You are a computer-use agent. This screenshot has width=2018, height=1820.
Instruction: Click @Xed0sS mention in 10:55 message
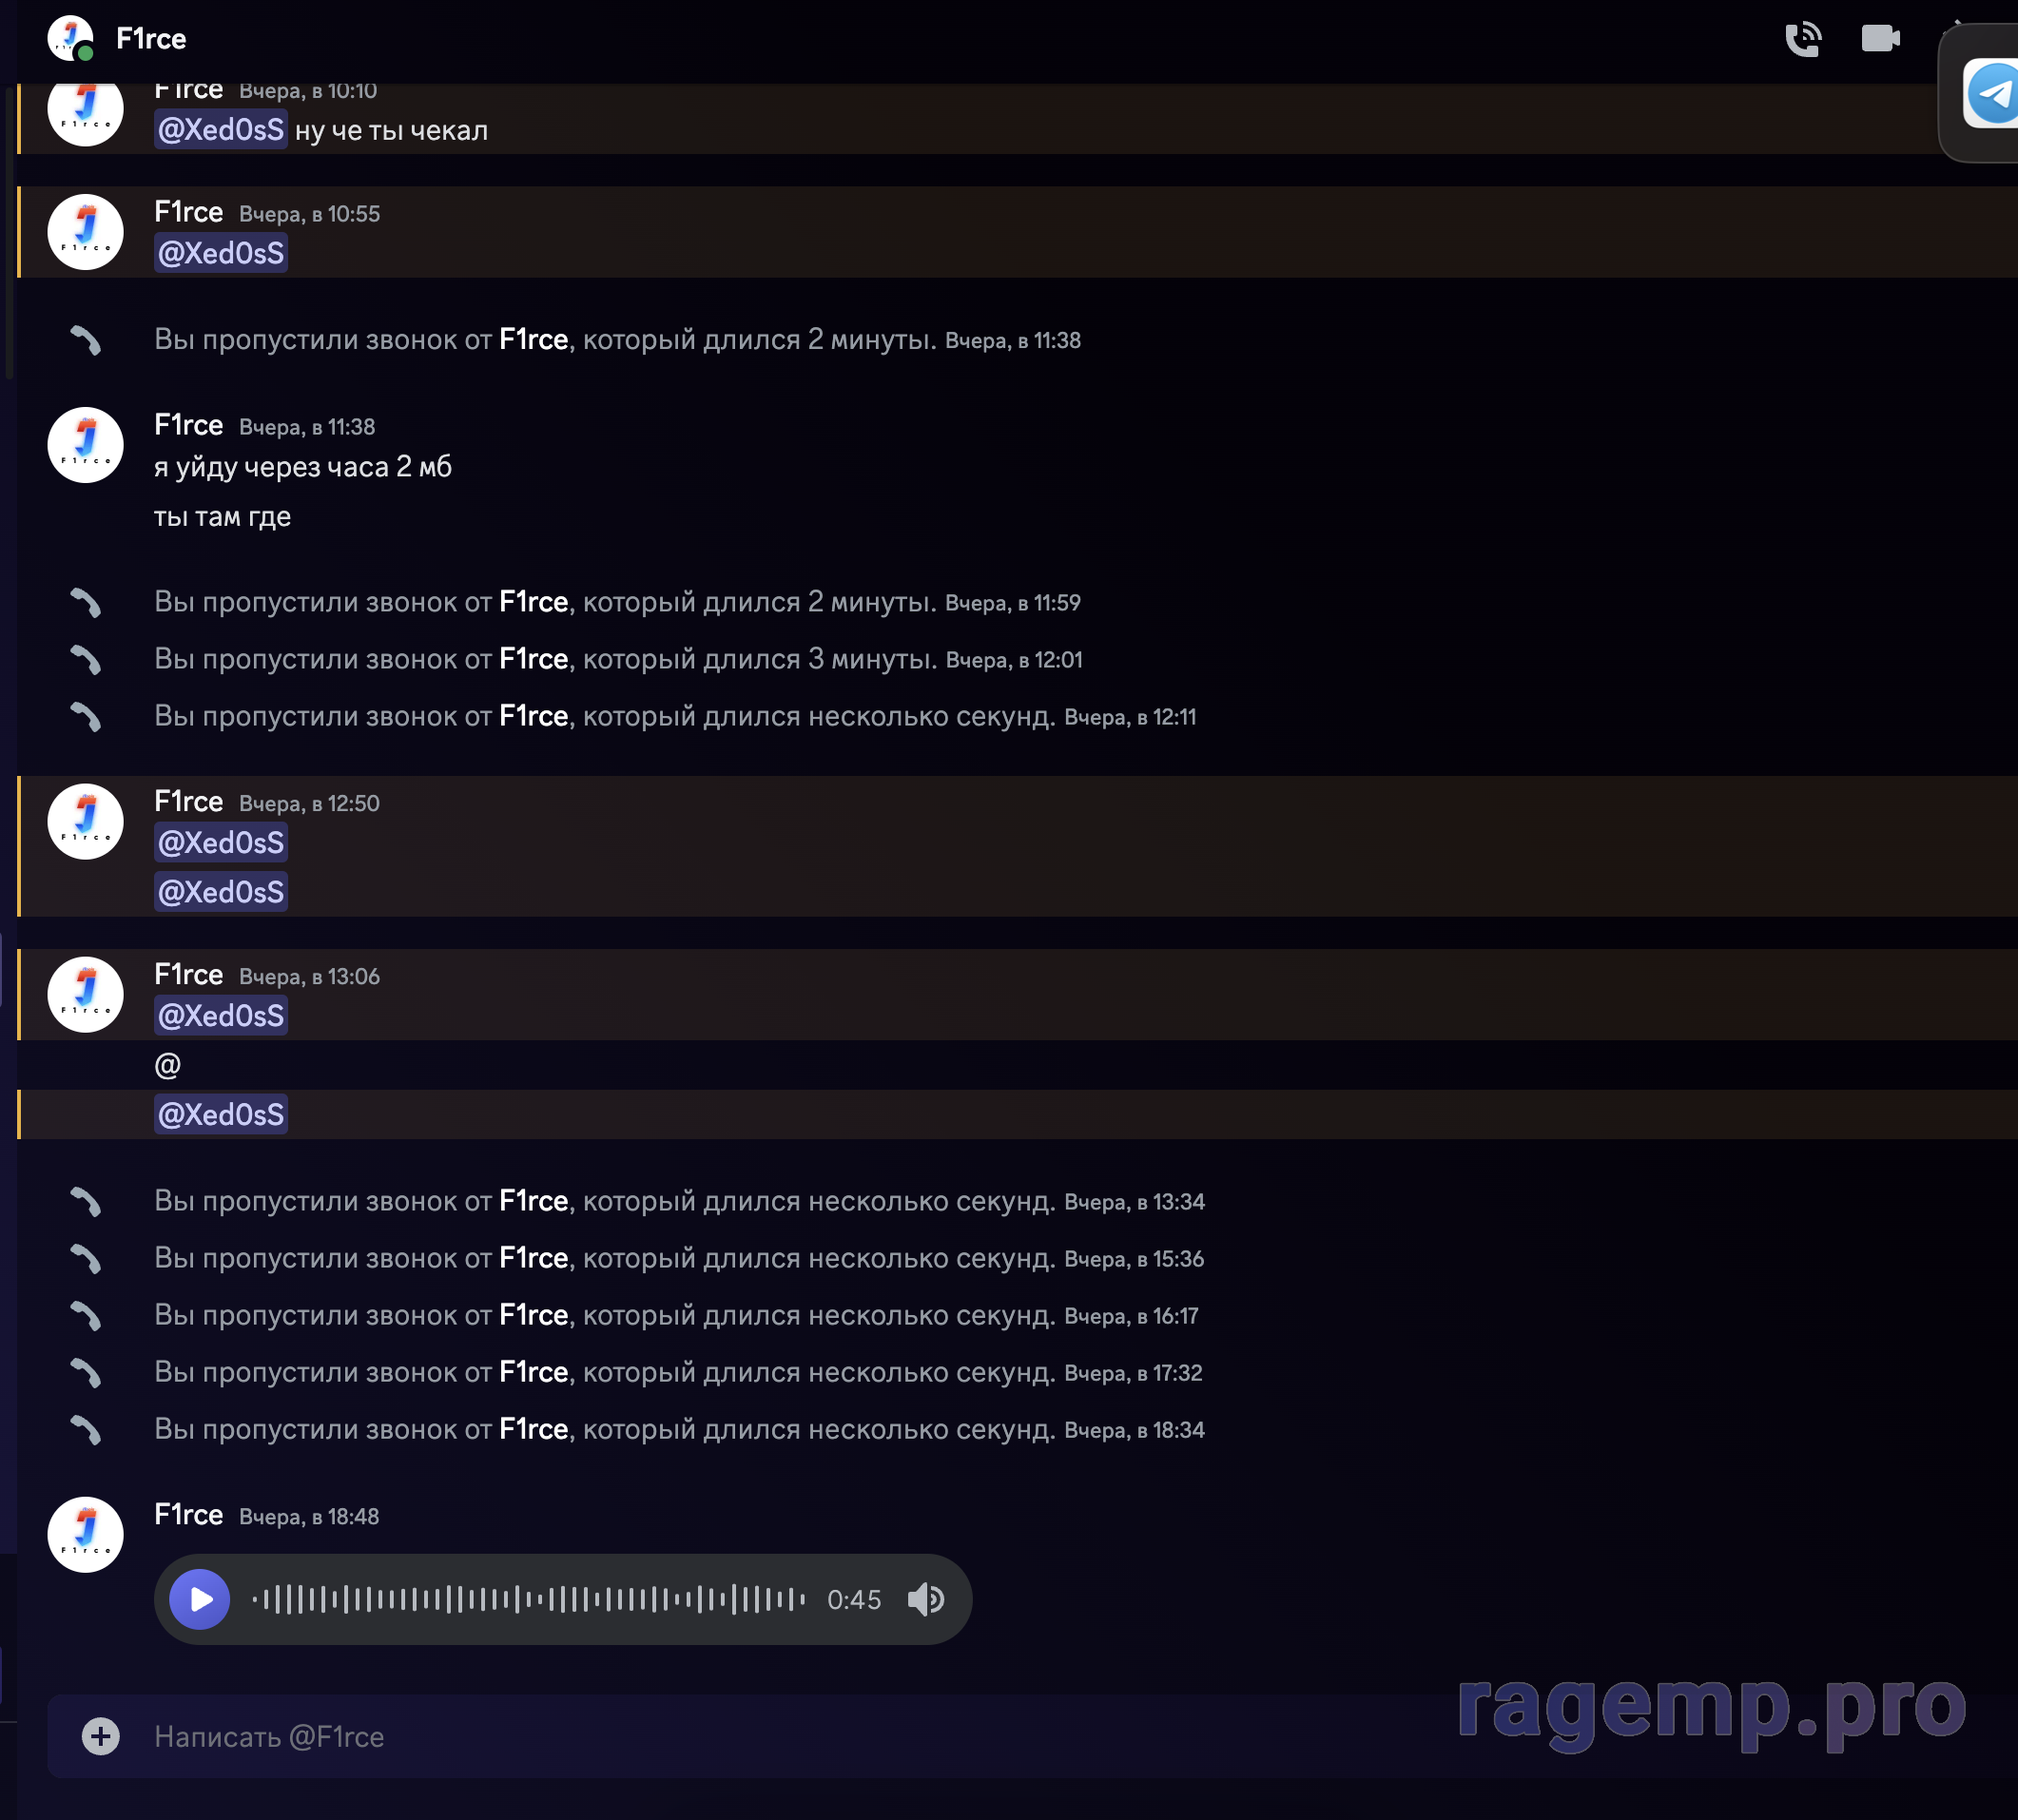[221, 253]
